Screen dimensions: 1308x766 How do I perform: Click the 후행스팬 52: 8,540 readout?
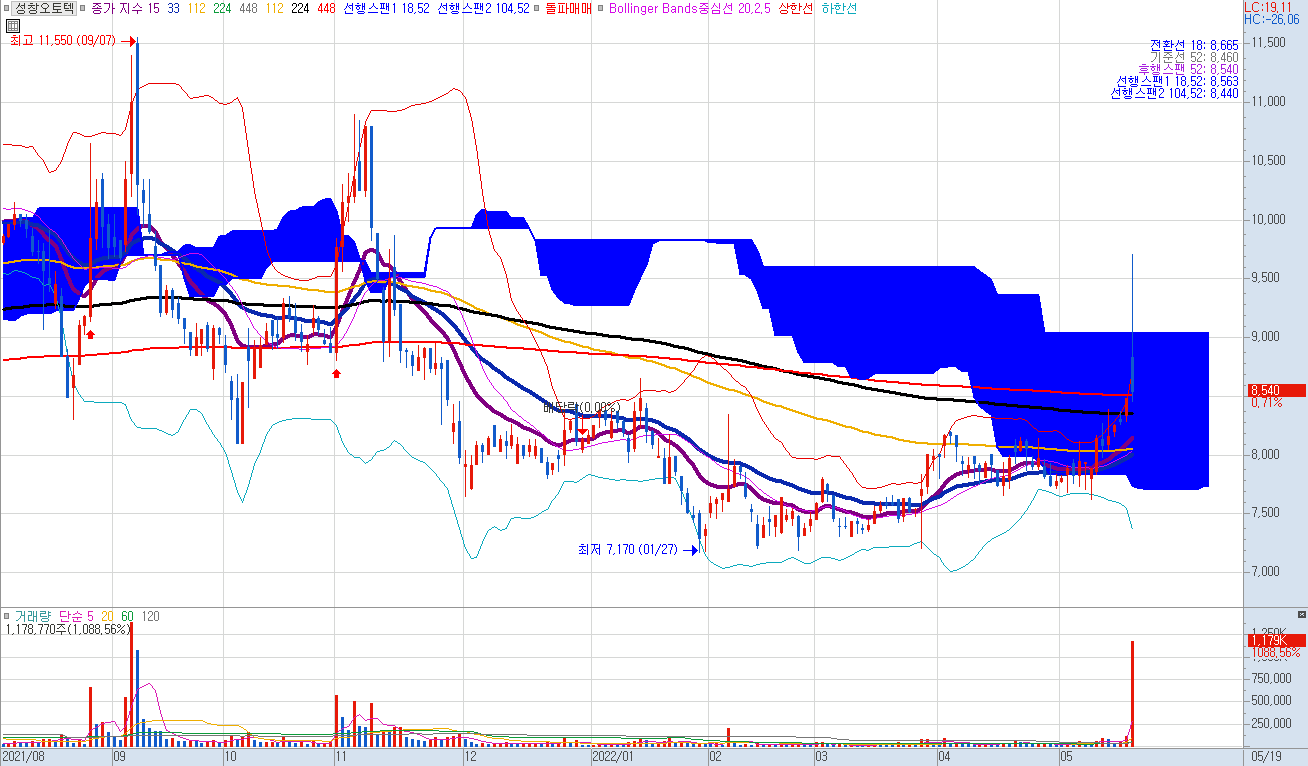tap(1188, 69)
